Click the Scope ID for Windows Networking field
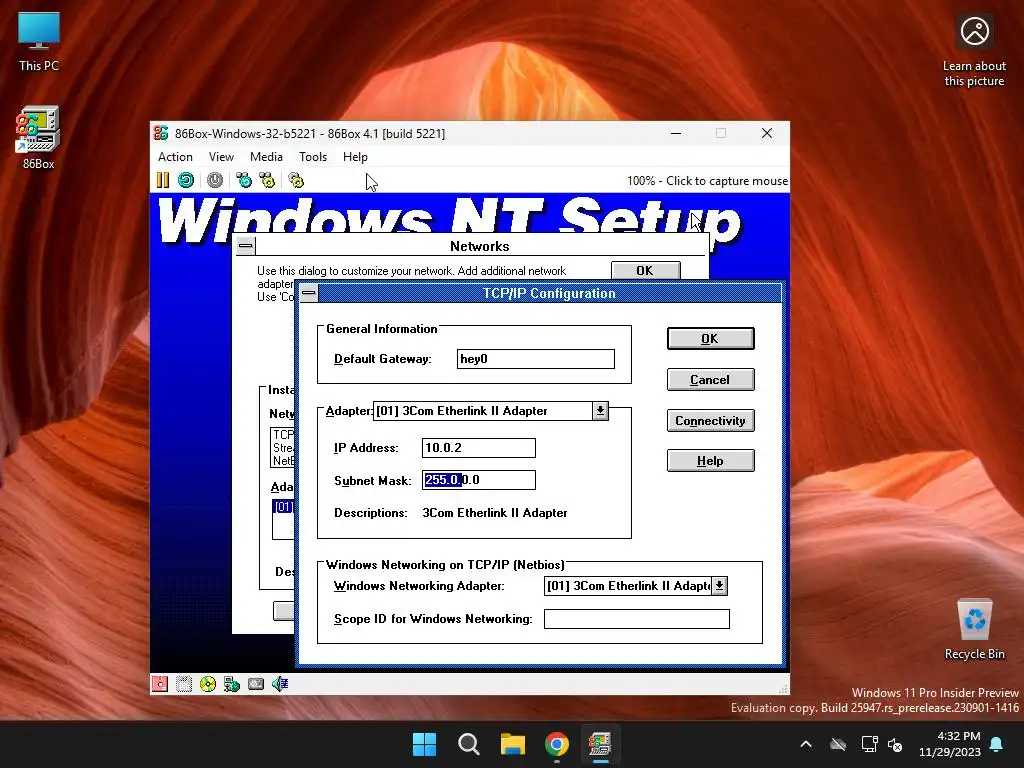The width and height of the screenshot is (1024, 768). [x=637, y=618]
